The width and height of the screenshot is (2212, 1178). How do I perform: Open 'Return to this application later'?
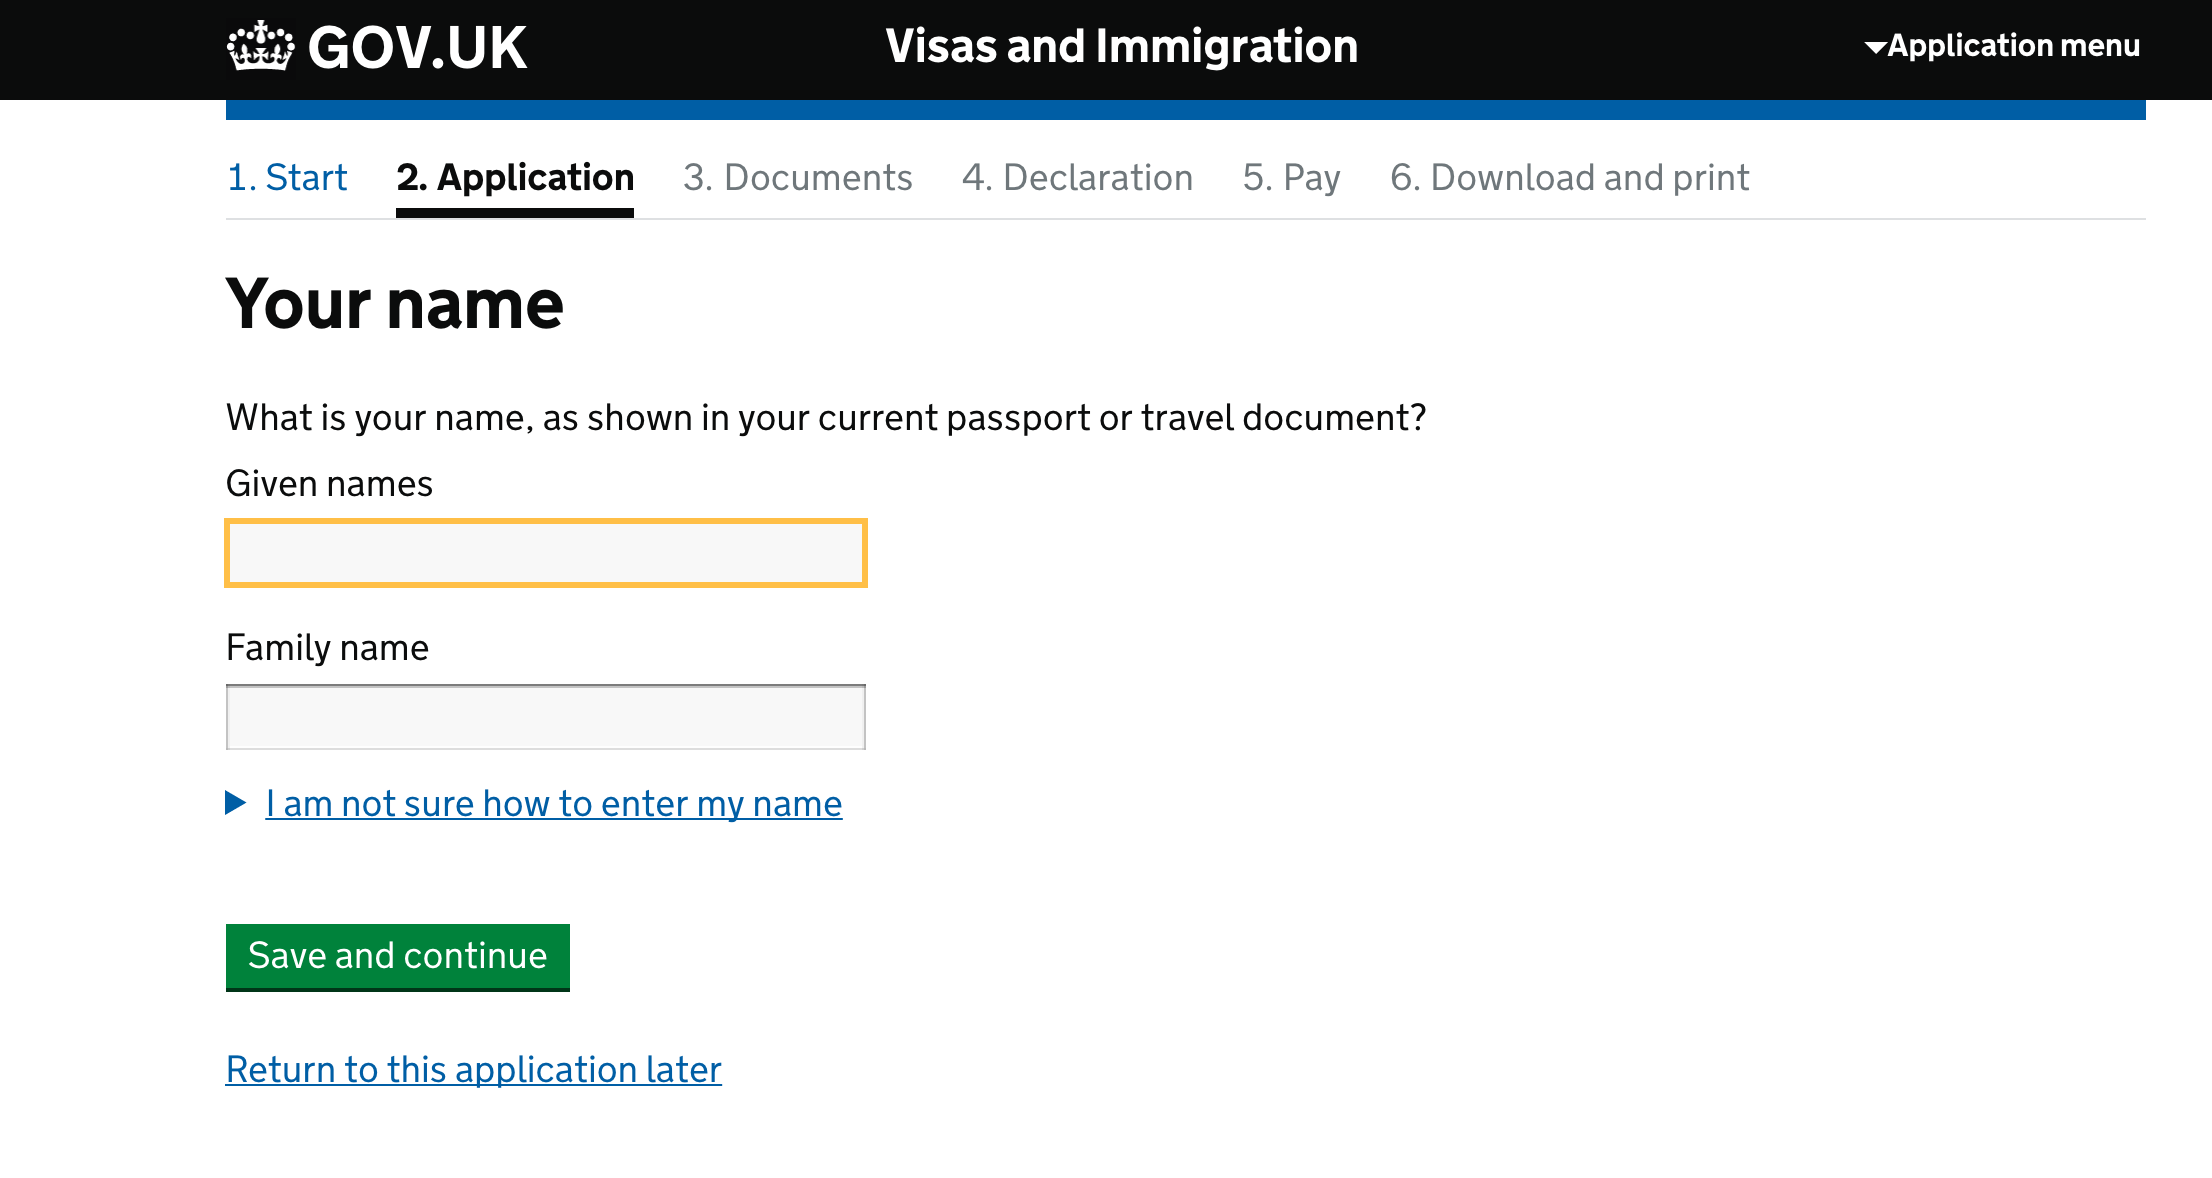pos(472,1069)
